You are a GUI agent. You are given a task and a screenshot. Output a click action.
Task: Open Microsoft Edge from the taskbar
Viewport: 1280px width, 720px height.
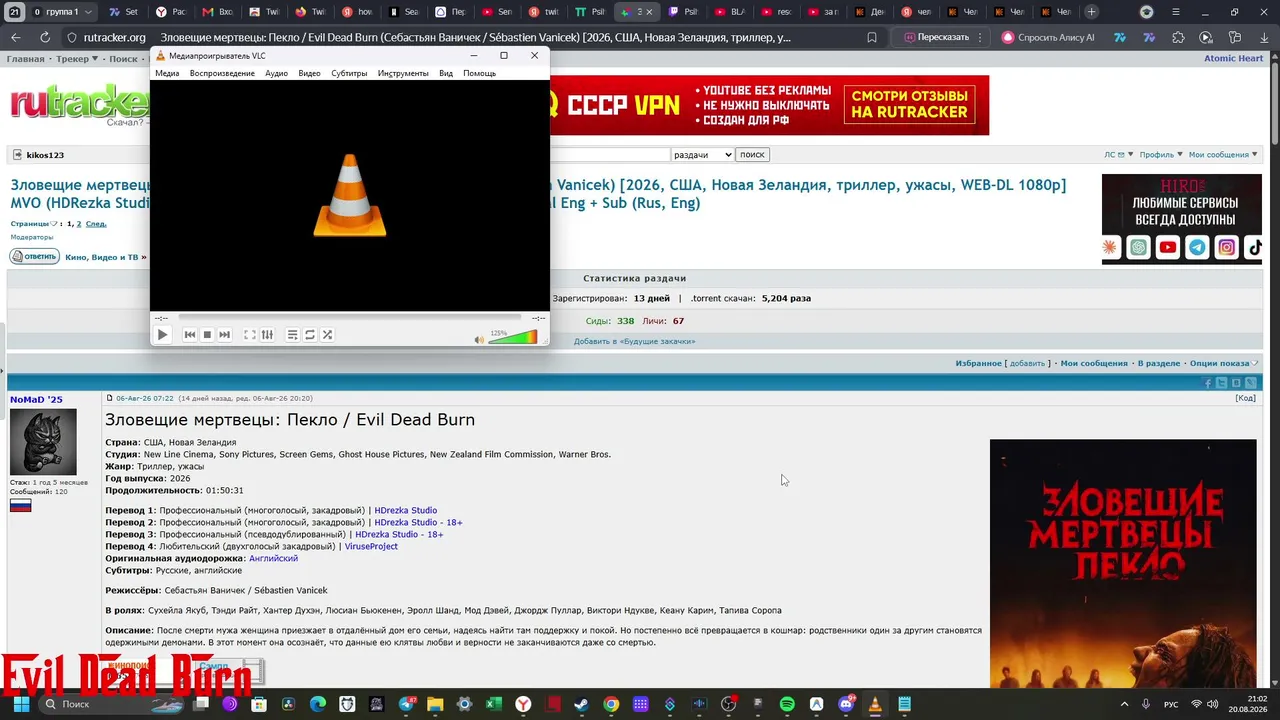pos(318,704)
